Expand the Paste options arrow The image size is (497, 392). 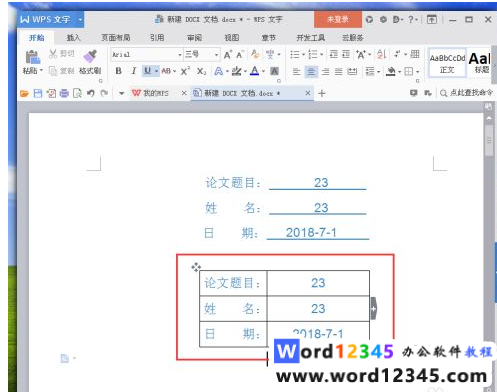pyautogui.click(x=41, y=70)
